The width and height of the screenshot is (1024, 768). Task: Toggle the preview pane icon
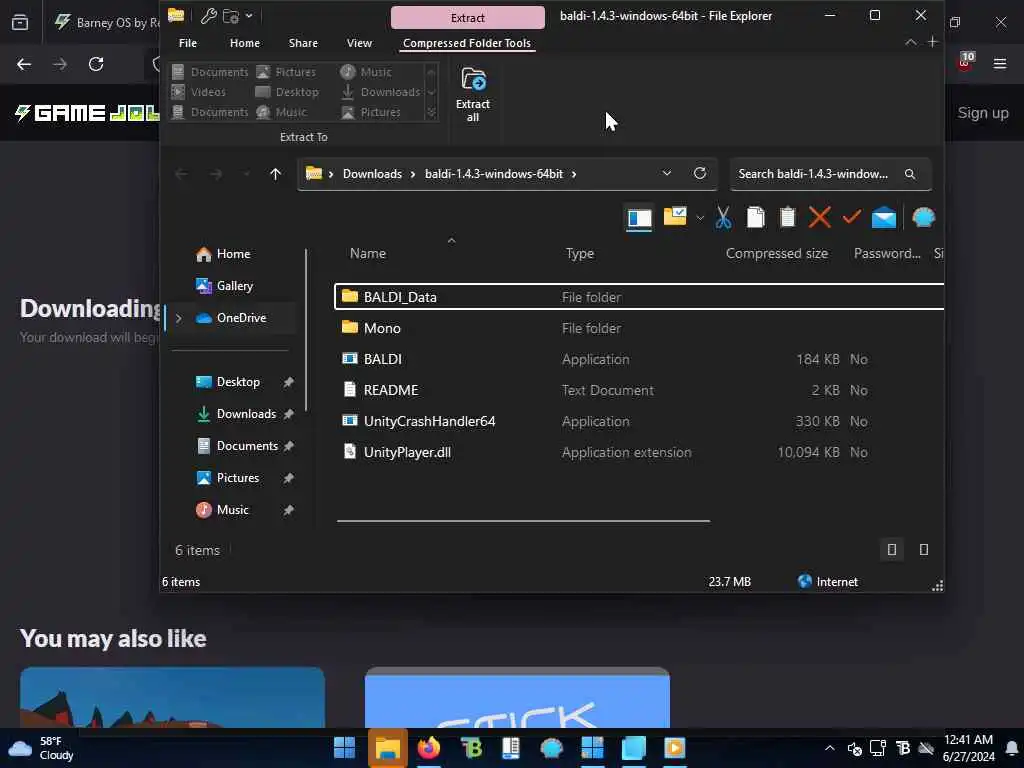(639, 218)
